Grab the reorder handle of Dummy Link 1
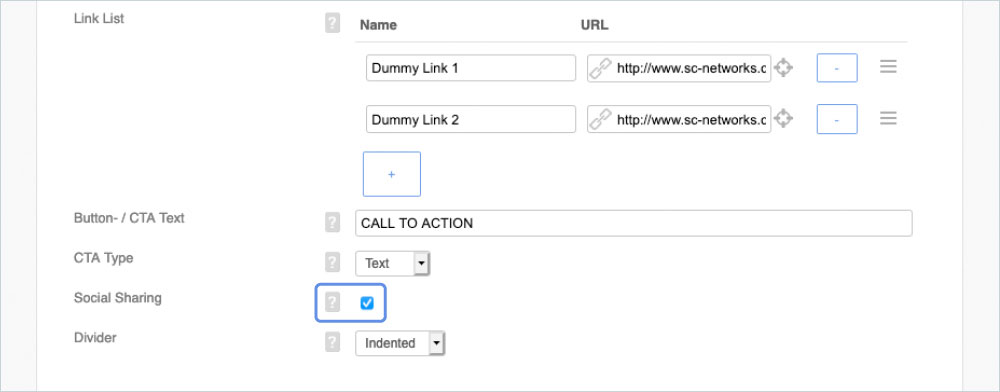This screenshot has width=1000, height=392. pos(888,67)
